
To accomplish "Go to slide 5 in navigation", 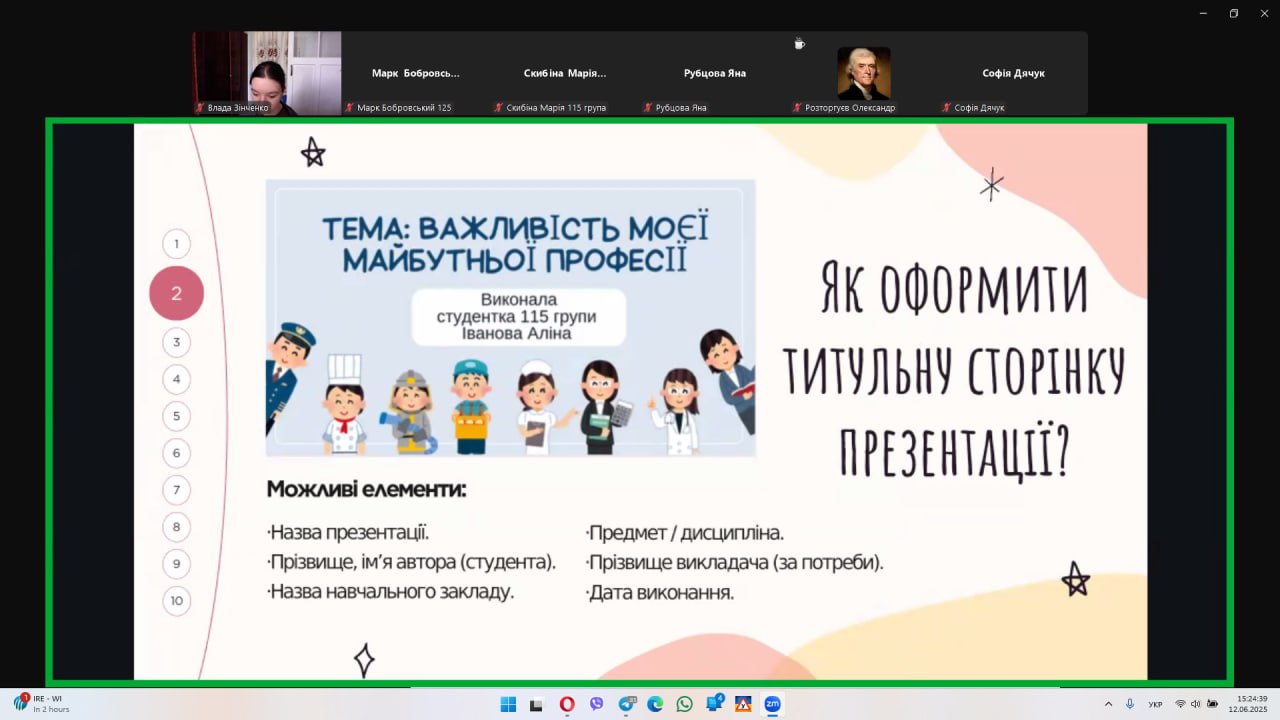I will 176,416.
